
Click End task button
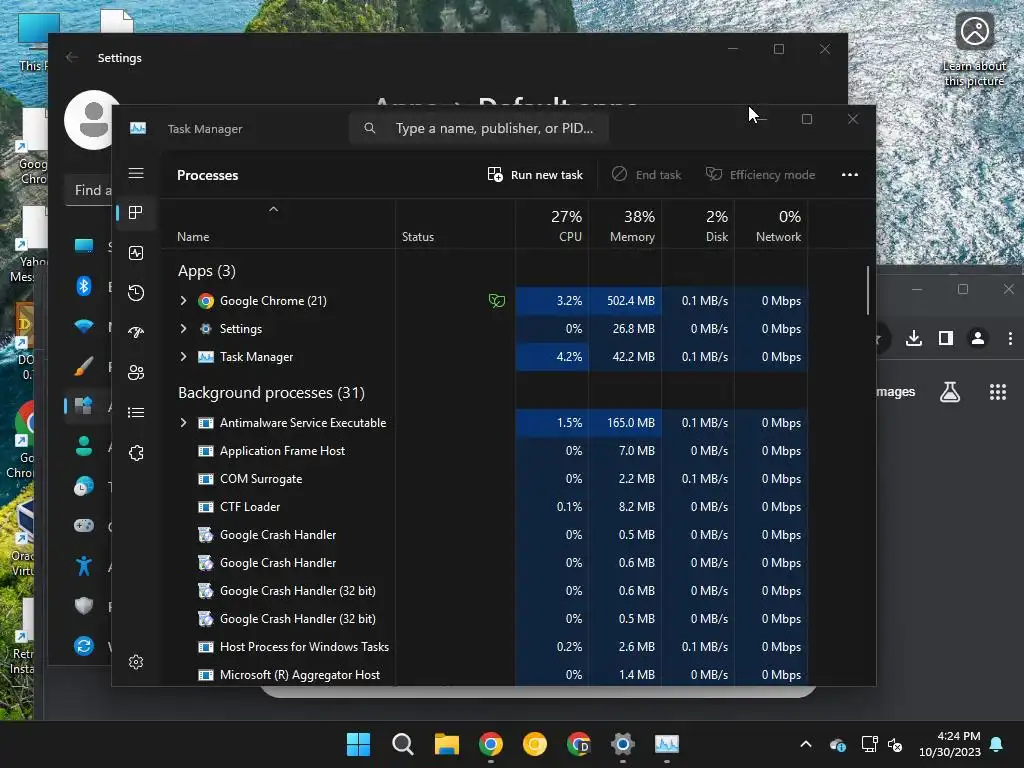[x=647, y=174]
